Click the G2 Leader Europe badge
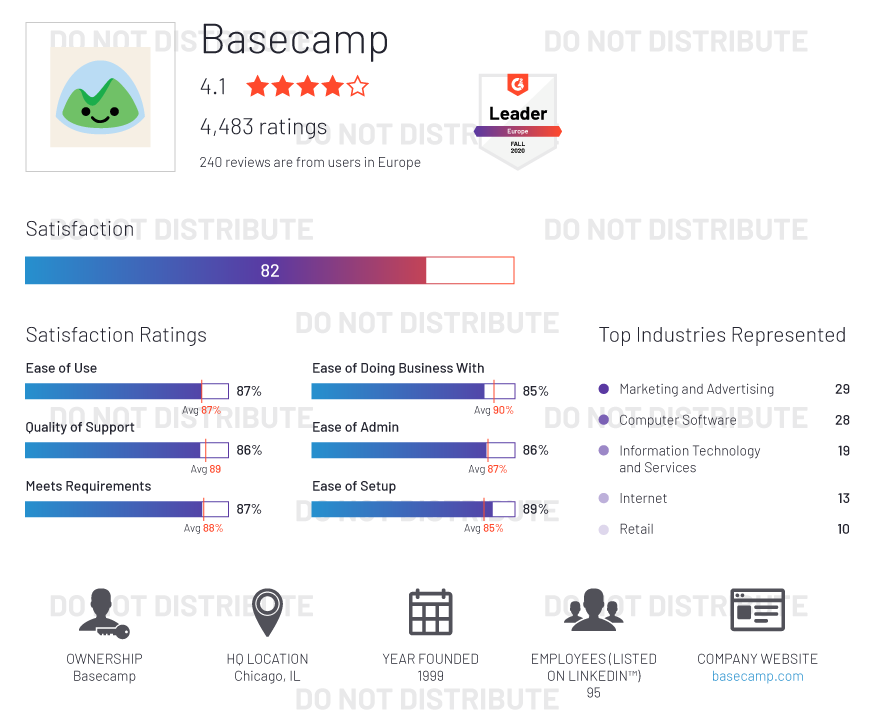This screenshot has width=880, height=719. 517,120
